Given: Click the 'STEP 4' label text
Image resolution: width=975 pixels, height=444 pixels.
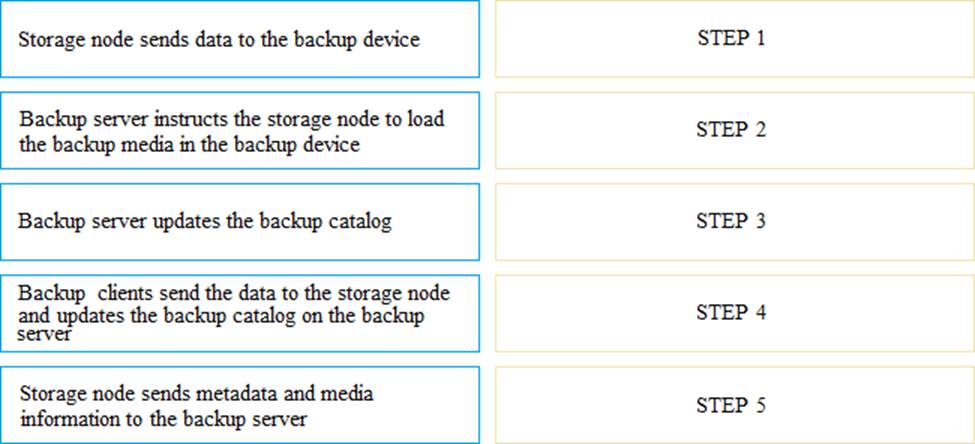Looking at the screenshot, I should [731, 313].
